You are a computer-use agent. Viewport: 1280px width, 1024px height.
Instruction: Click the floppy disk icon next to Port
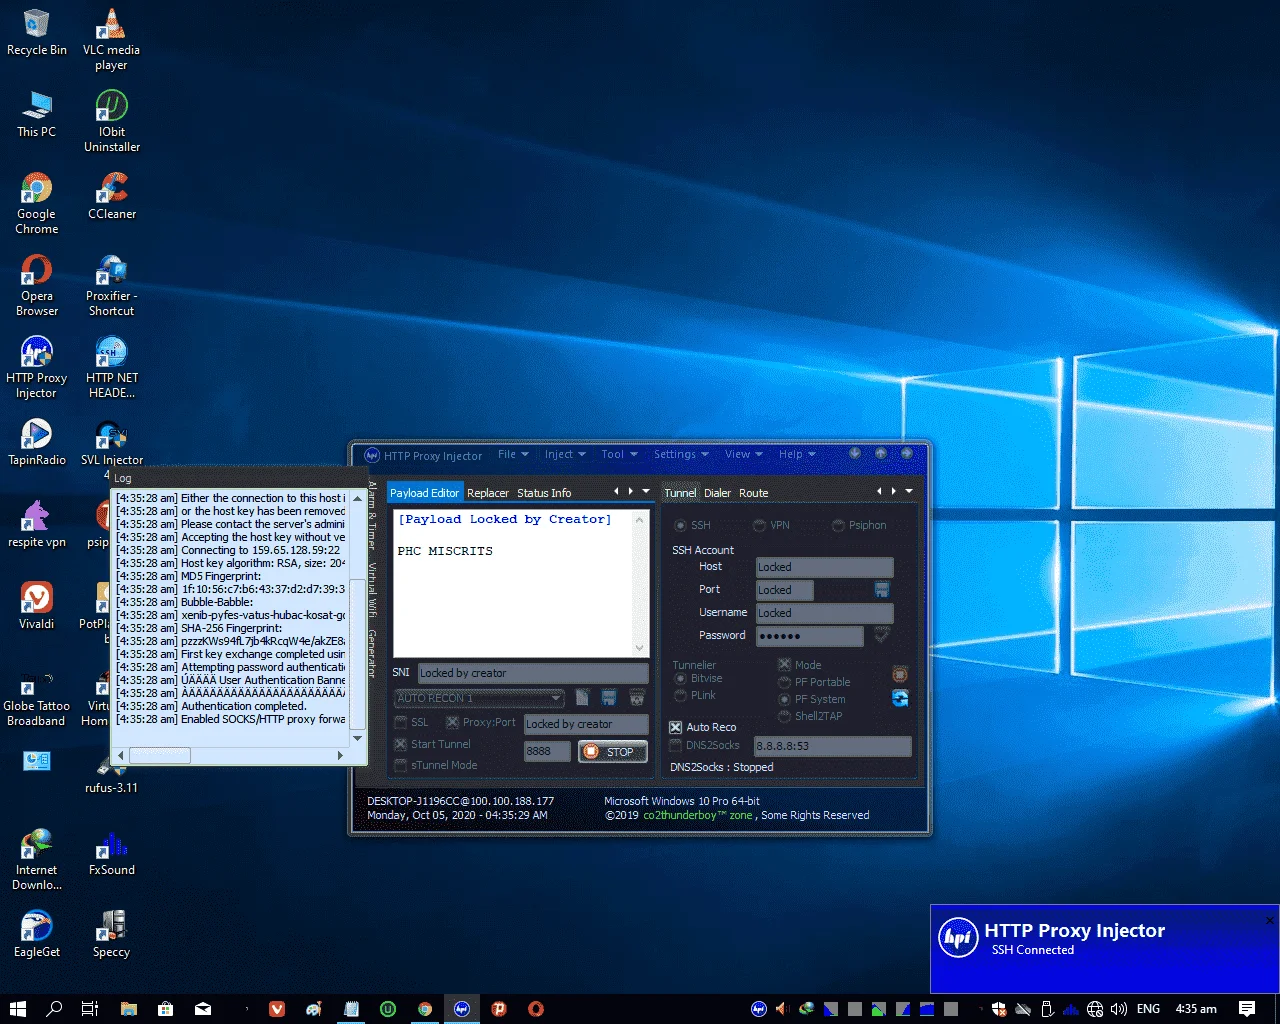click(882, 589)
